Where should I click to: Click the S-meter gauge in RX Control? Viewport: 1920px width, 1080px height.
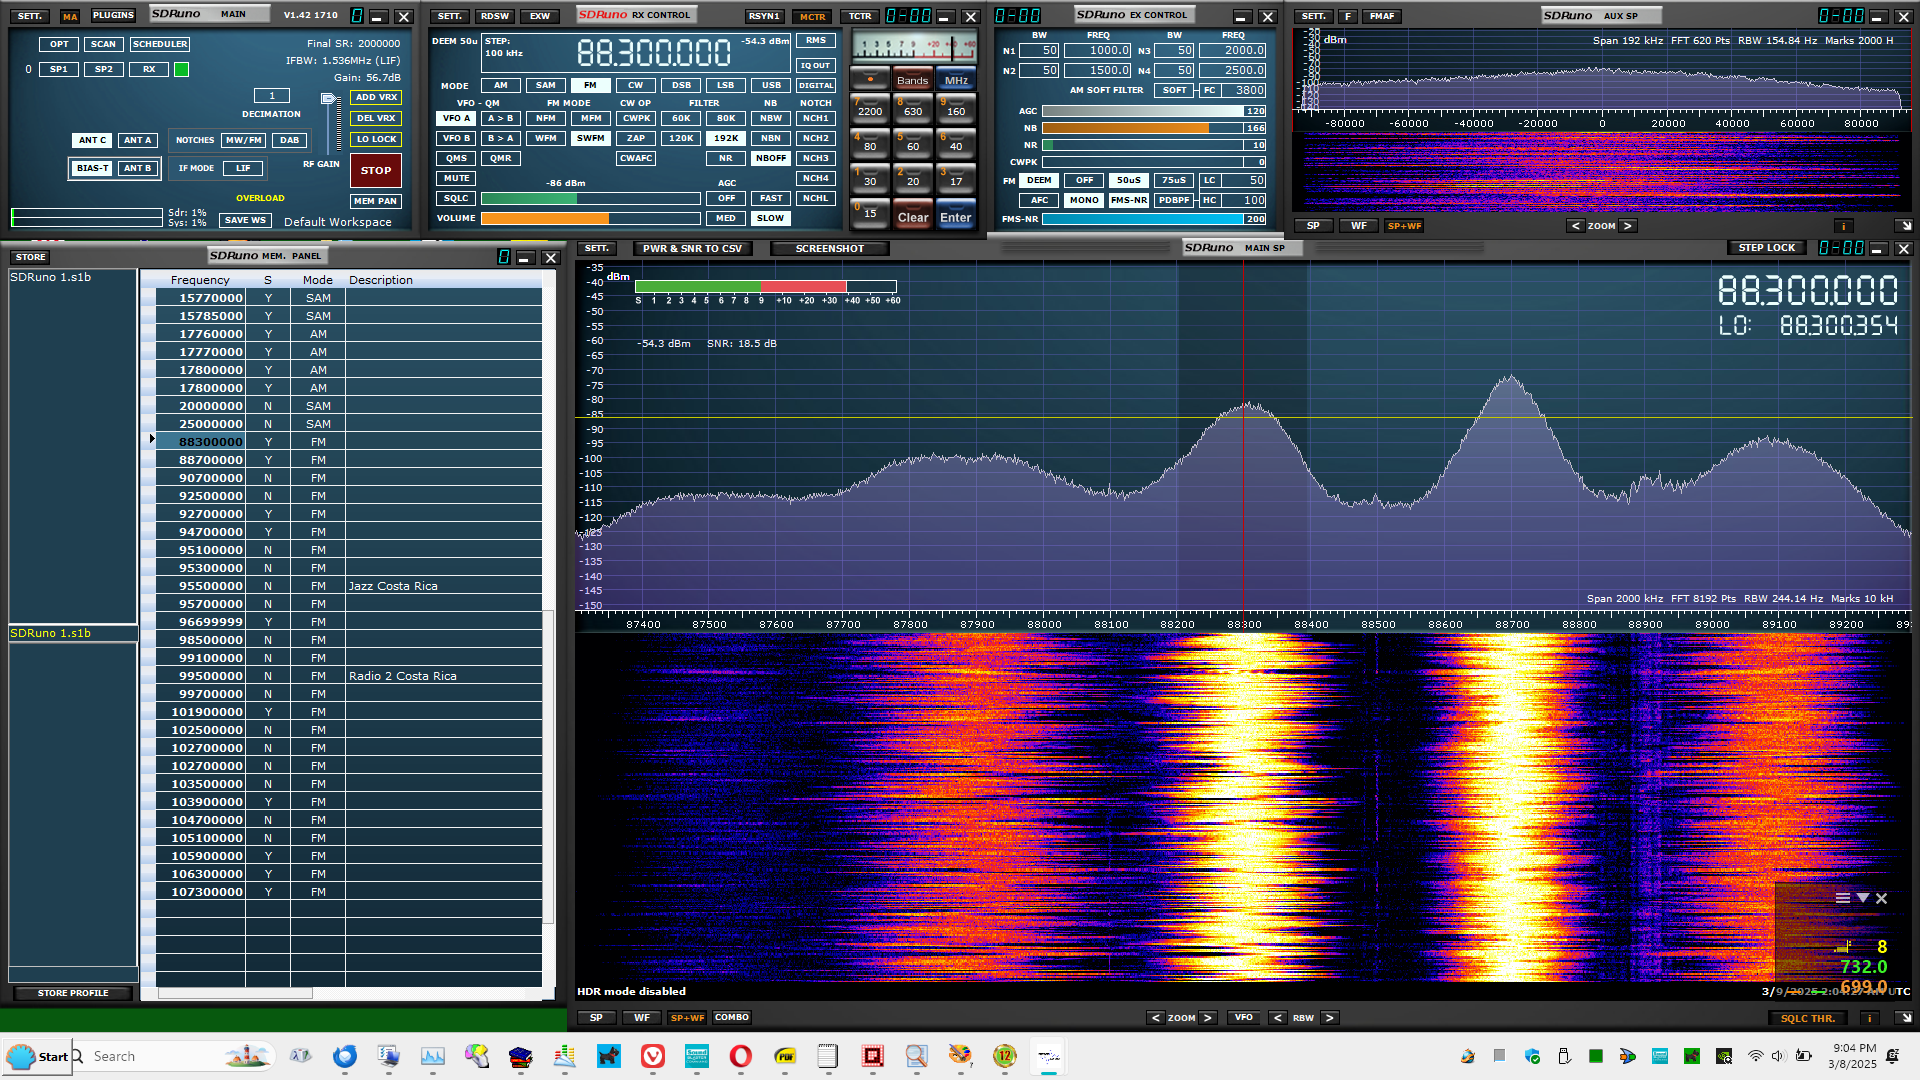click(x=913, y=47)
